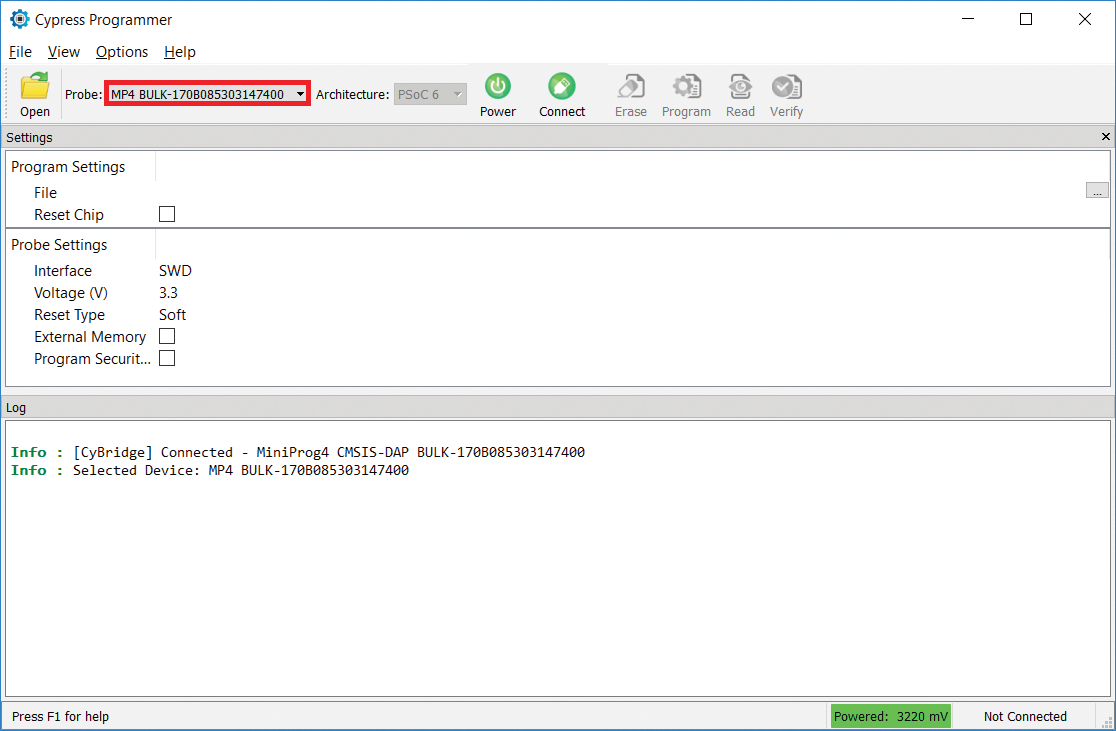Toggle the green Power button
The height and width of the screenshot is (731, 1116).
(498, 87)
